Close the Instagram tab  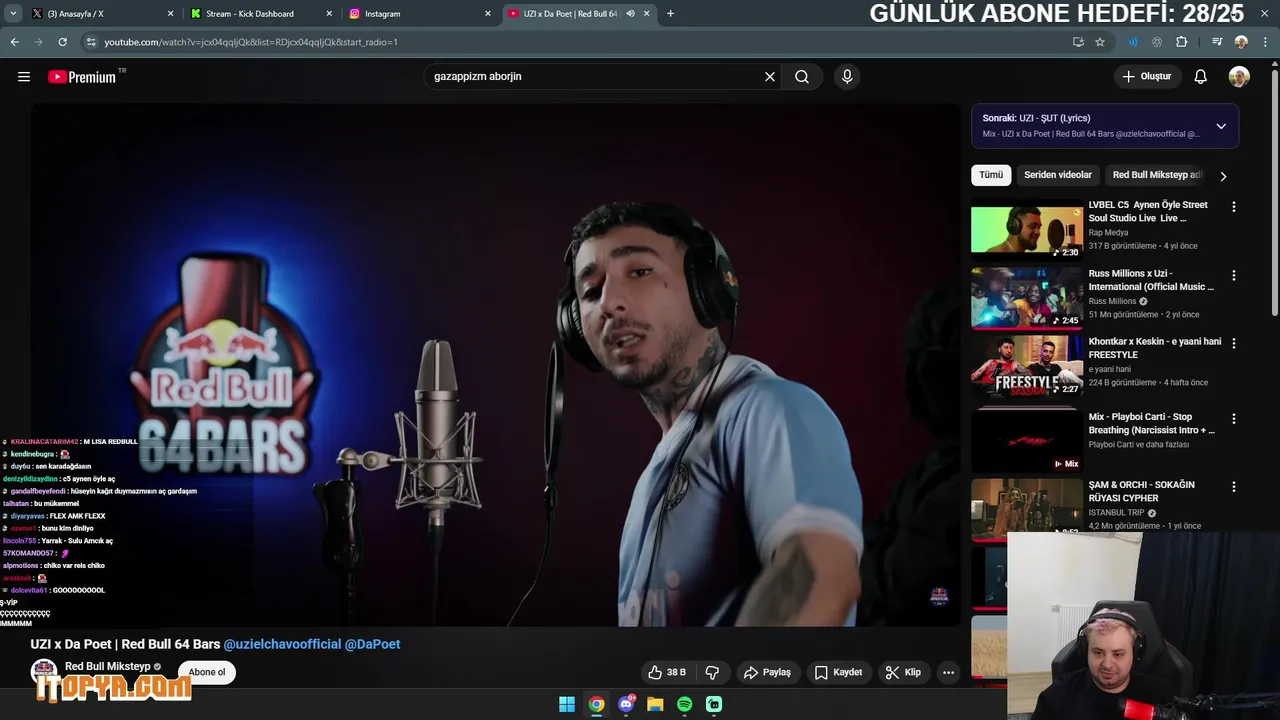click(488, 14)
